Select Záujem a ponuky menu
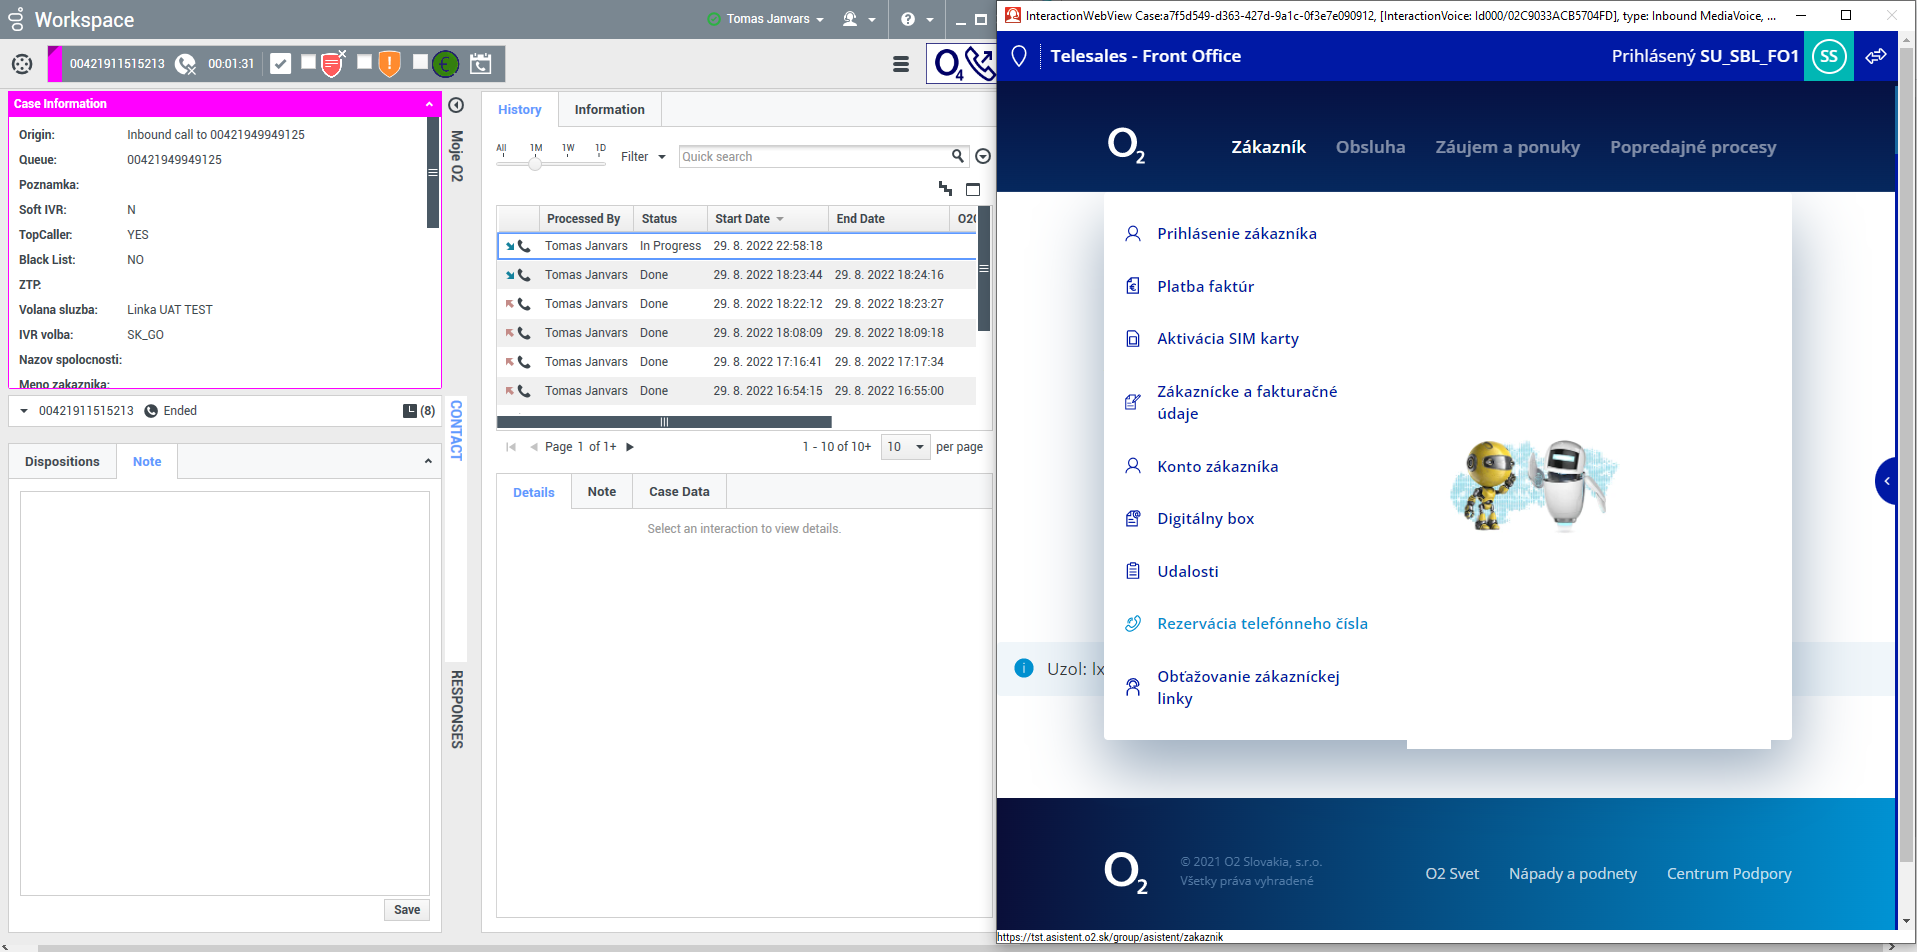The height and width of the screenshot is (952, 1920). pyautogui.click(x=1507, y=147)
